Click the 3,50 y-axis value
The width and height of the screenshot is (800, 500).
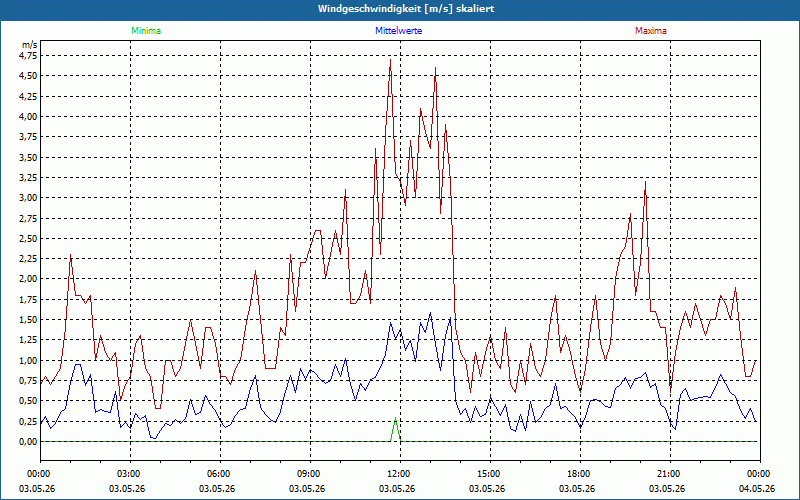click(29, 157)
